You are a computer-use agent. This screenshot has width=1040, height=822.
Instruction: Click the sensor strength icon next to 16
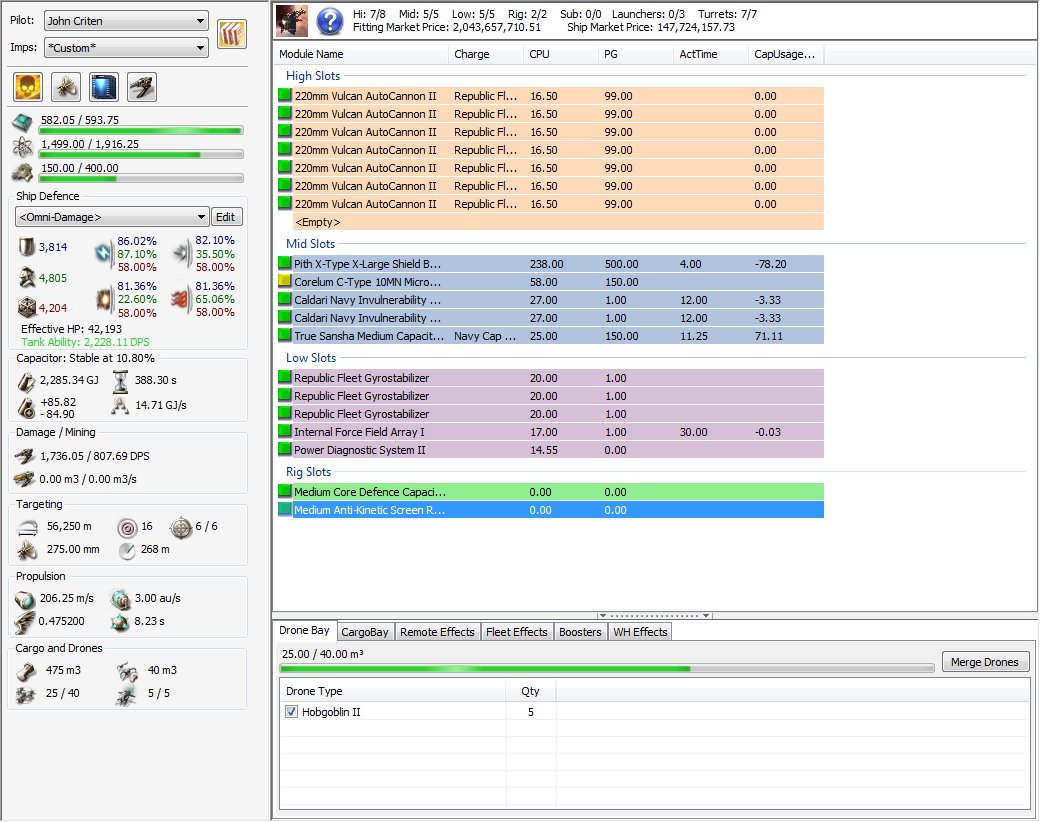(127, 528)
